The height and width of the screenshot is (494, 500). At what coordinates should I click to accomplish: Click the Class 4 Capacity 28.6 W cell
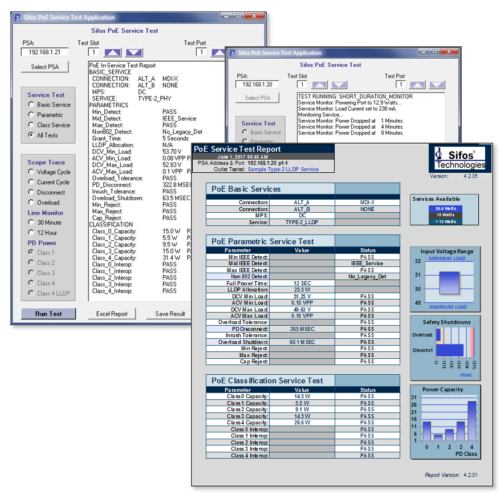(302, 422)
